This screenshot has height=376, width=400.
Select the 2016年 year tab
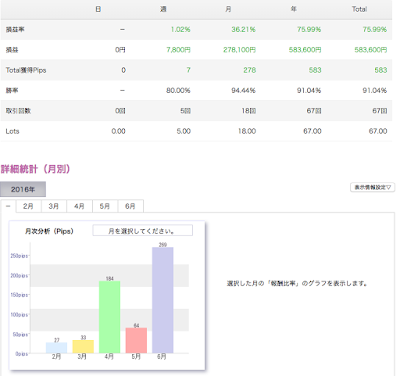click(23, 189)
